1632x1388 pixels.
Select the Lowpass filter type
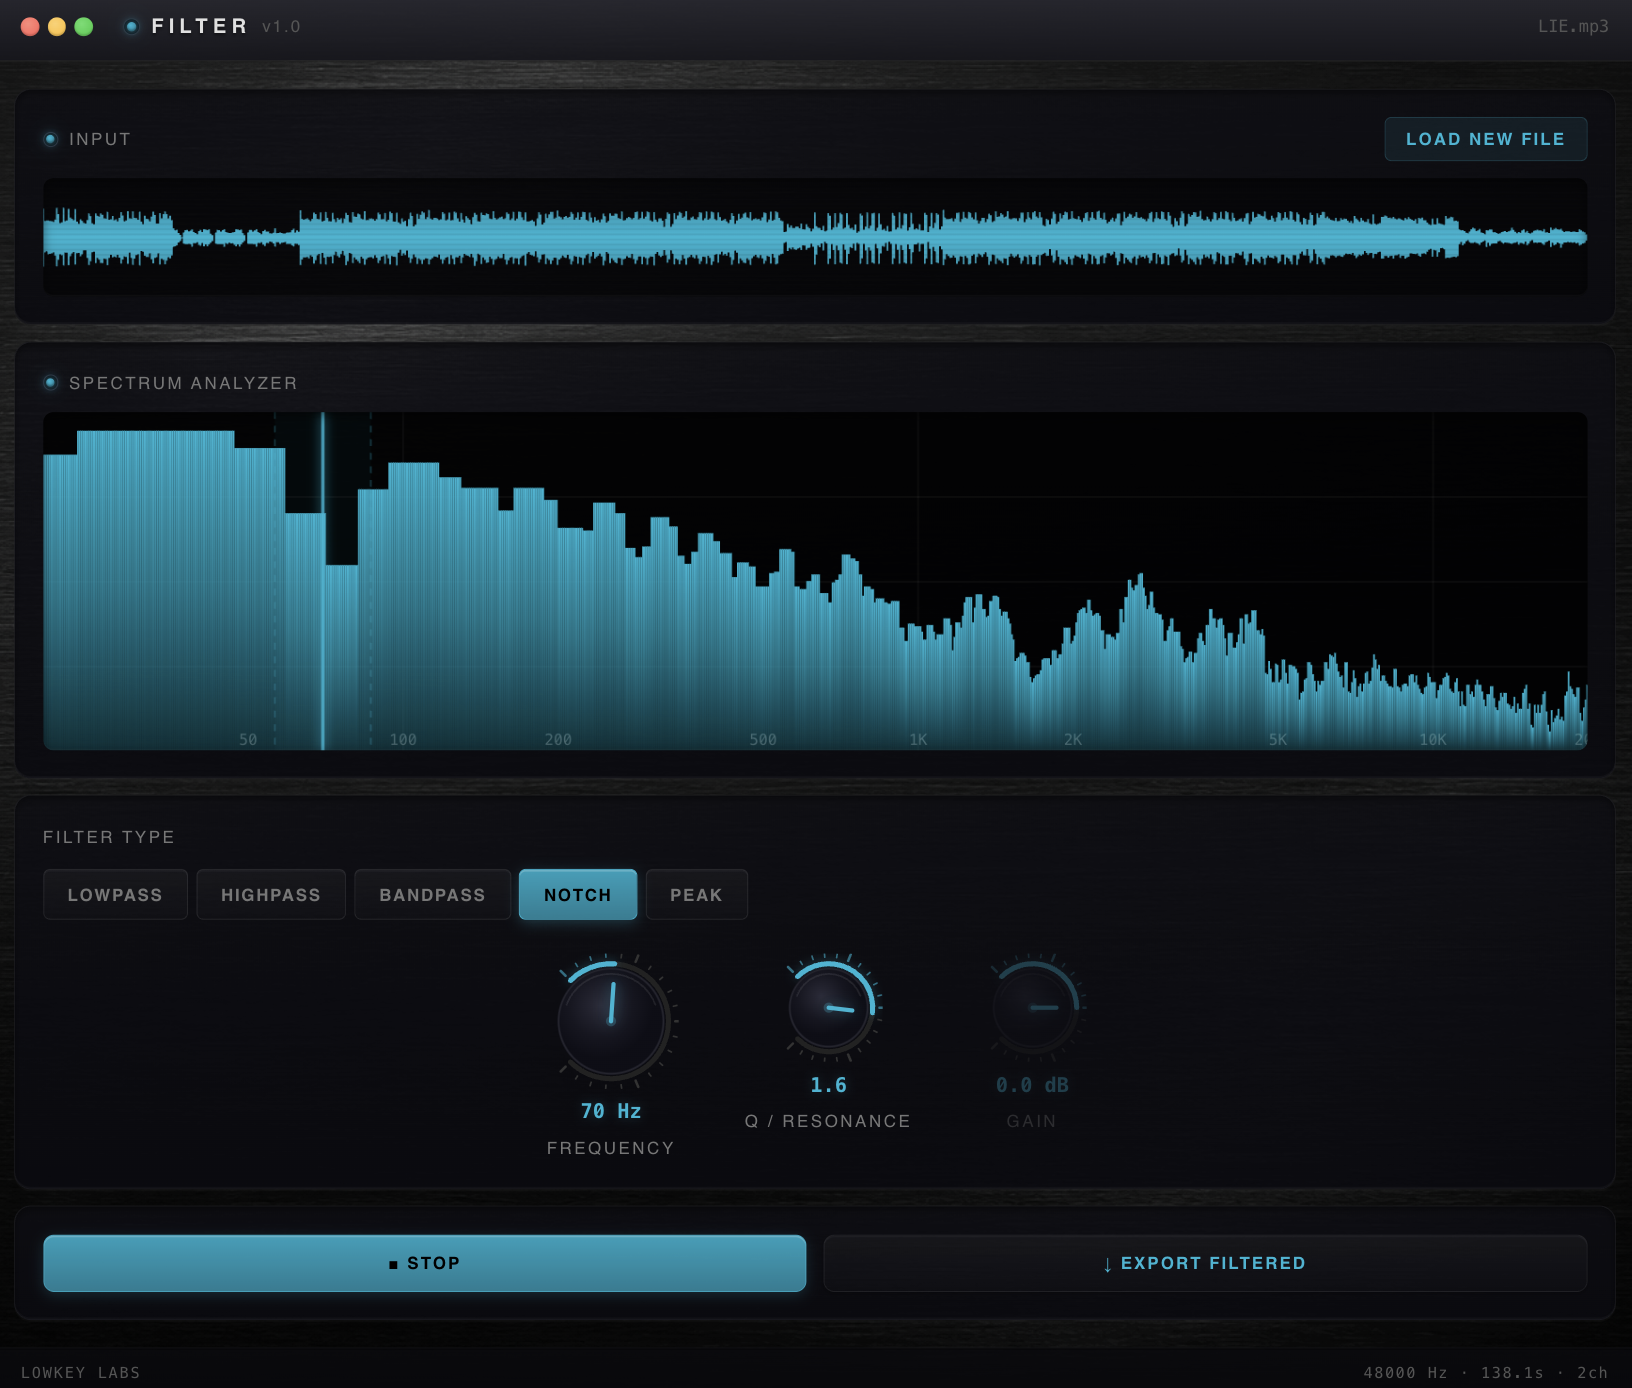coord(115,895)
